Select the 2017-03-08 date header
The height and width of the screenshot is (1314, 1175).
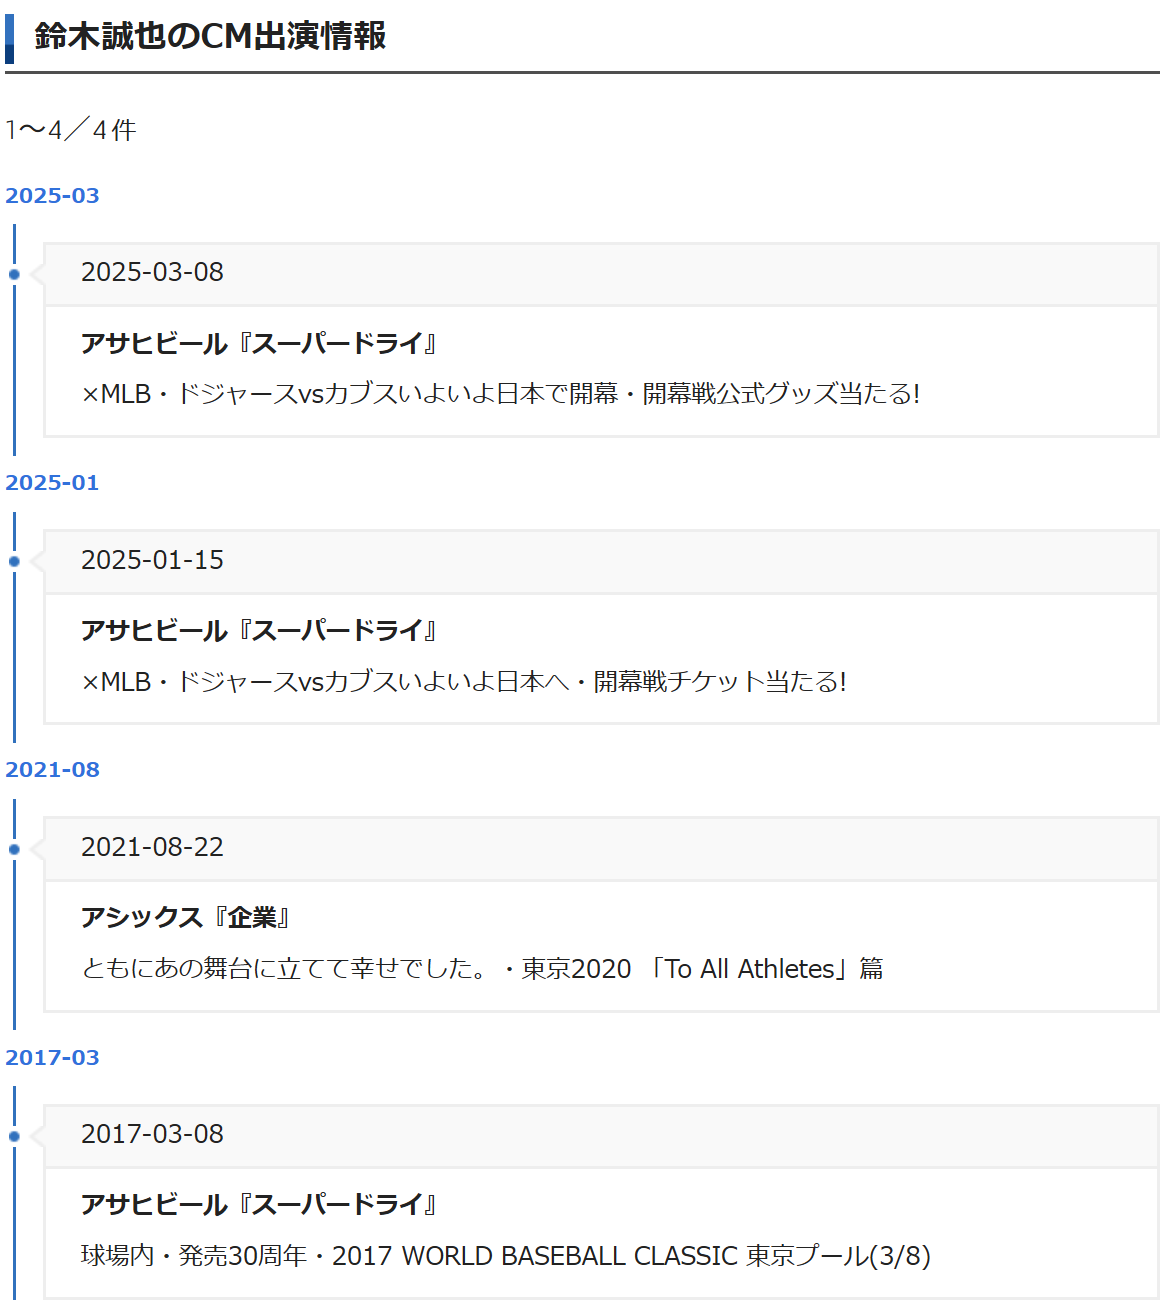pos(152,1134)
